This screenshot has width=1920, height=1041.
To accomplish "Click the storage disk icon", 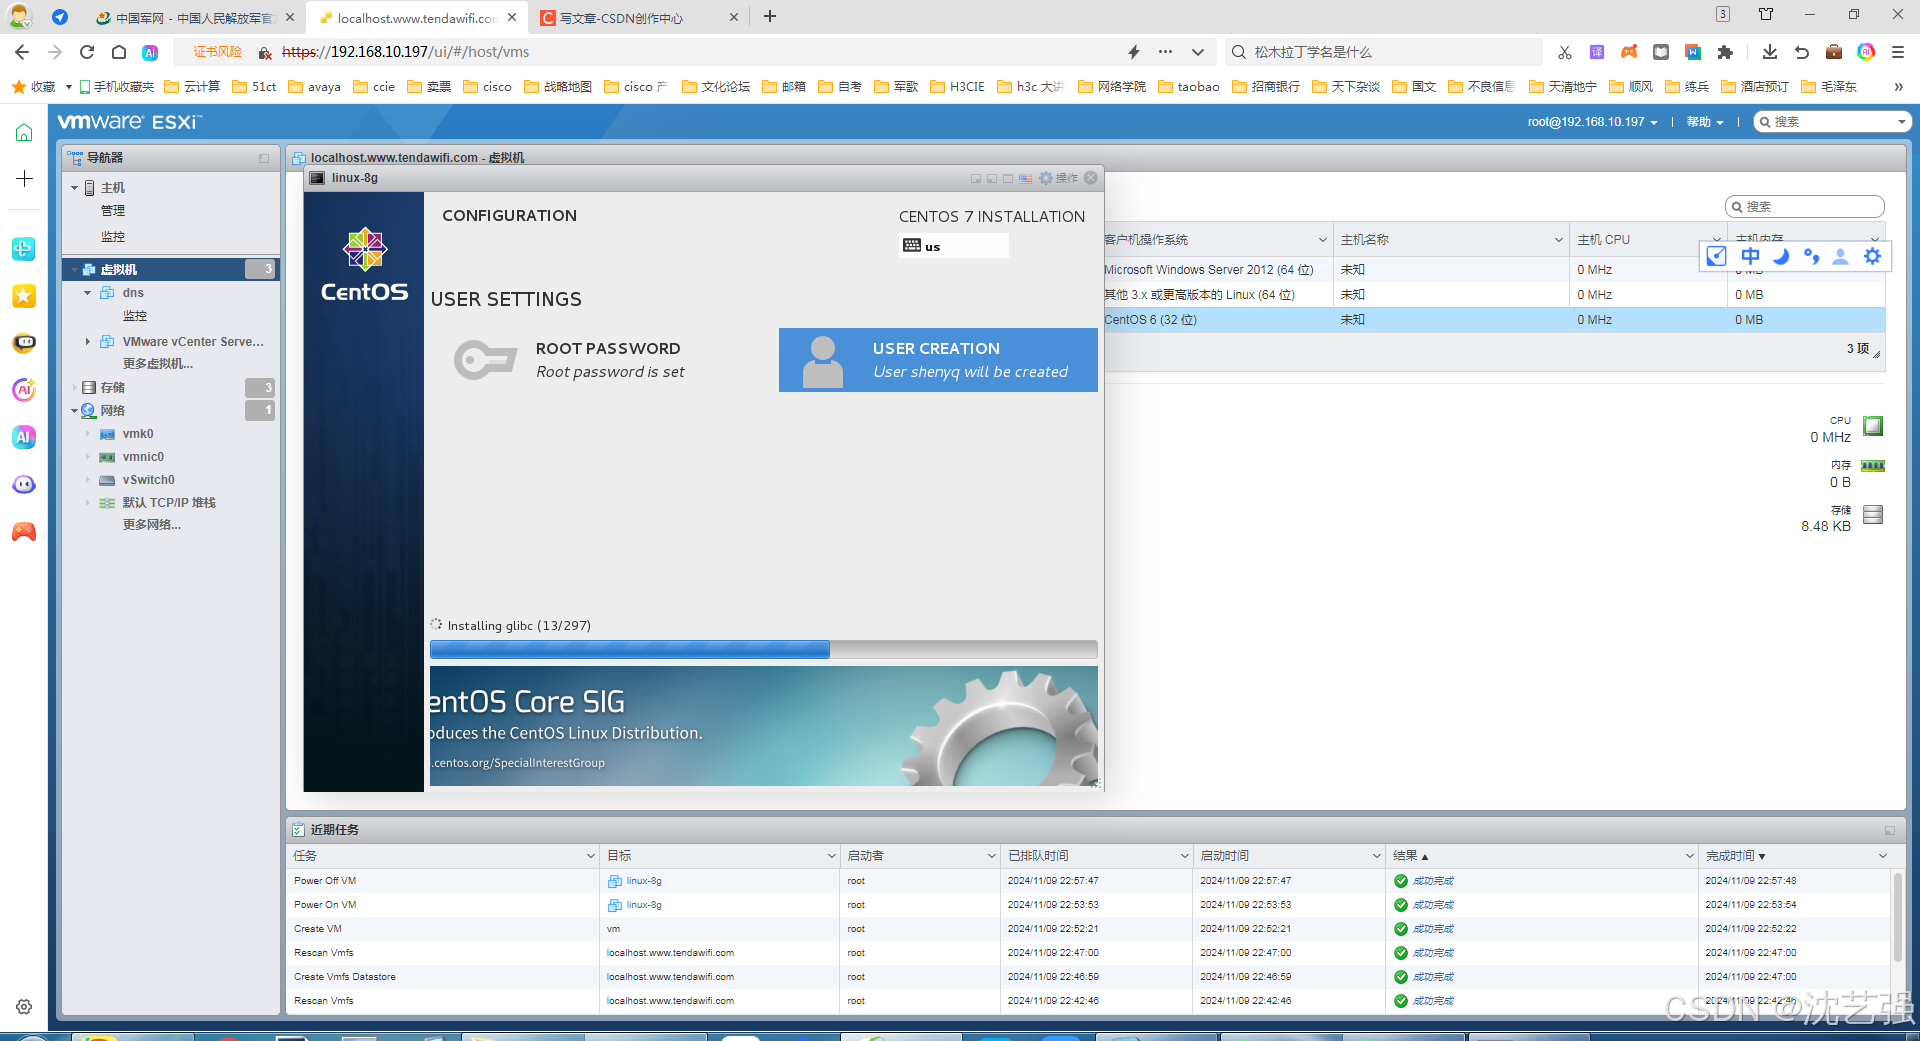I will tap(1873, 514).
